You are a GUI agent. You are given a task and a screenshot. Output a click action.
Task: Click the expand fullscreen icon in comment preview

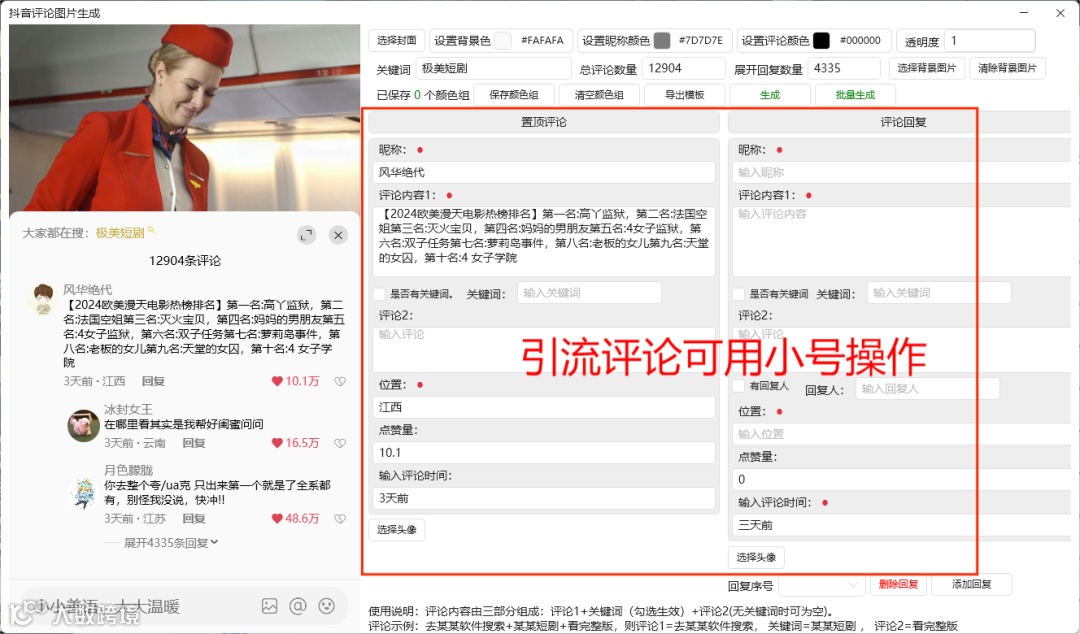coord(307,235)
